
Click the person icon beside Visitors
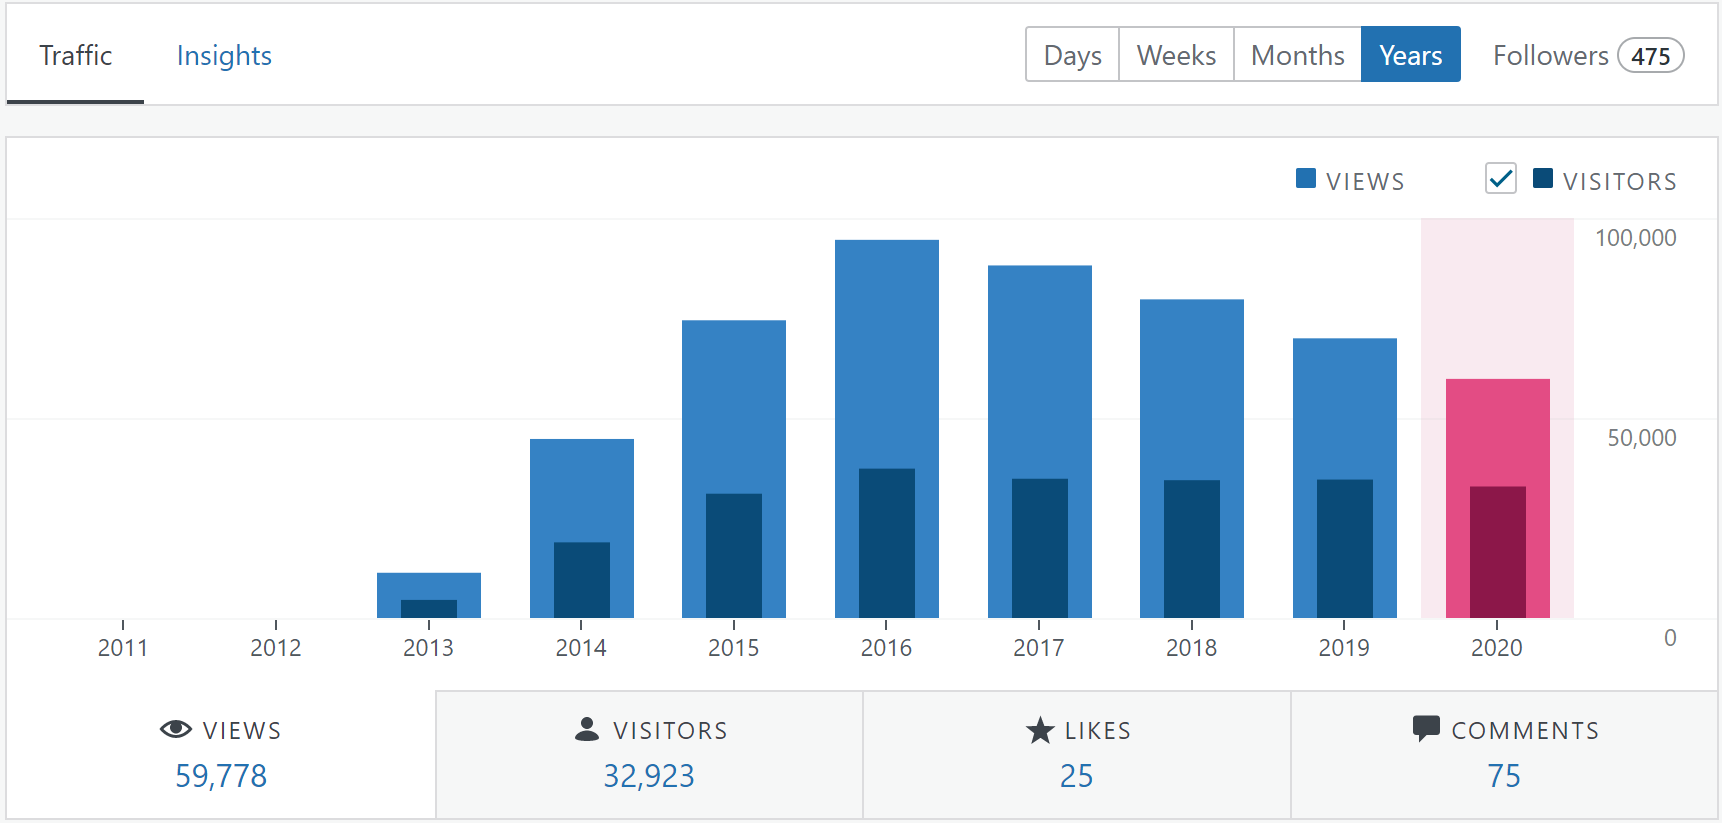(x=587, y=729)
